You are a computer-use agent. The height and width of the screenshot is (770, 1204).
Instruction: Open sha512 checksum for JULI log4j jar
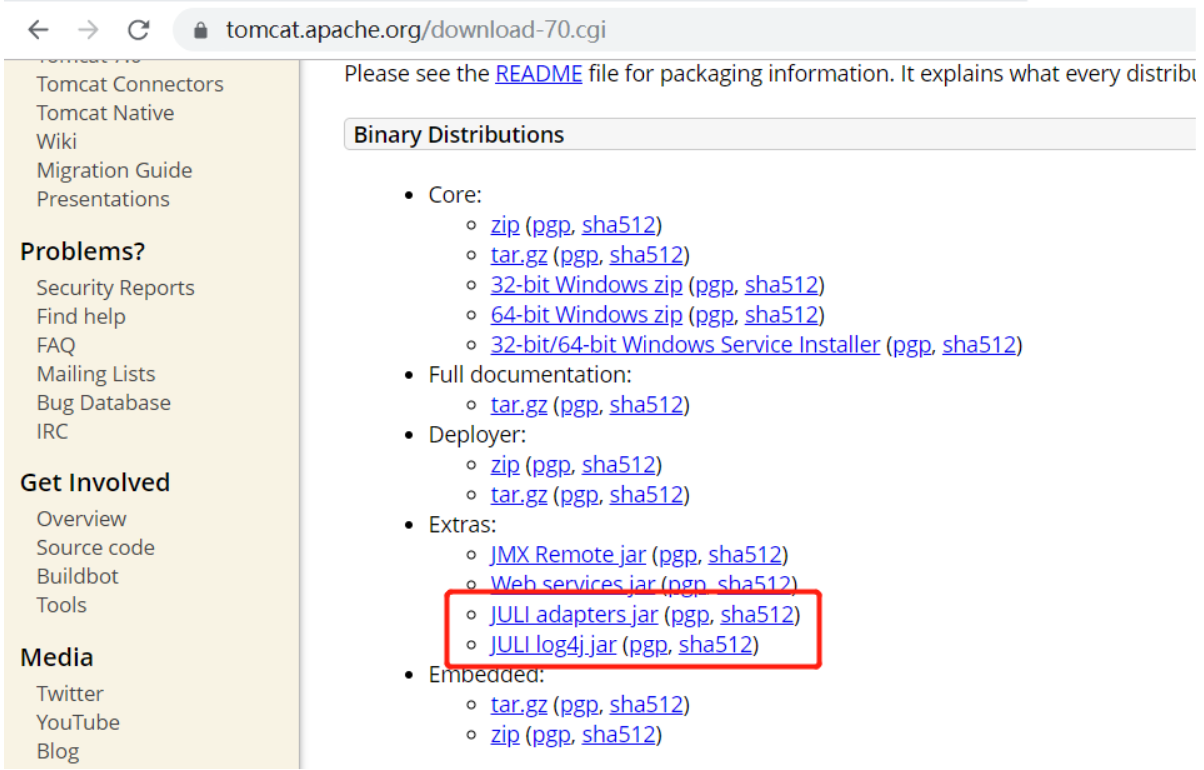point(715,645)
